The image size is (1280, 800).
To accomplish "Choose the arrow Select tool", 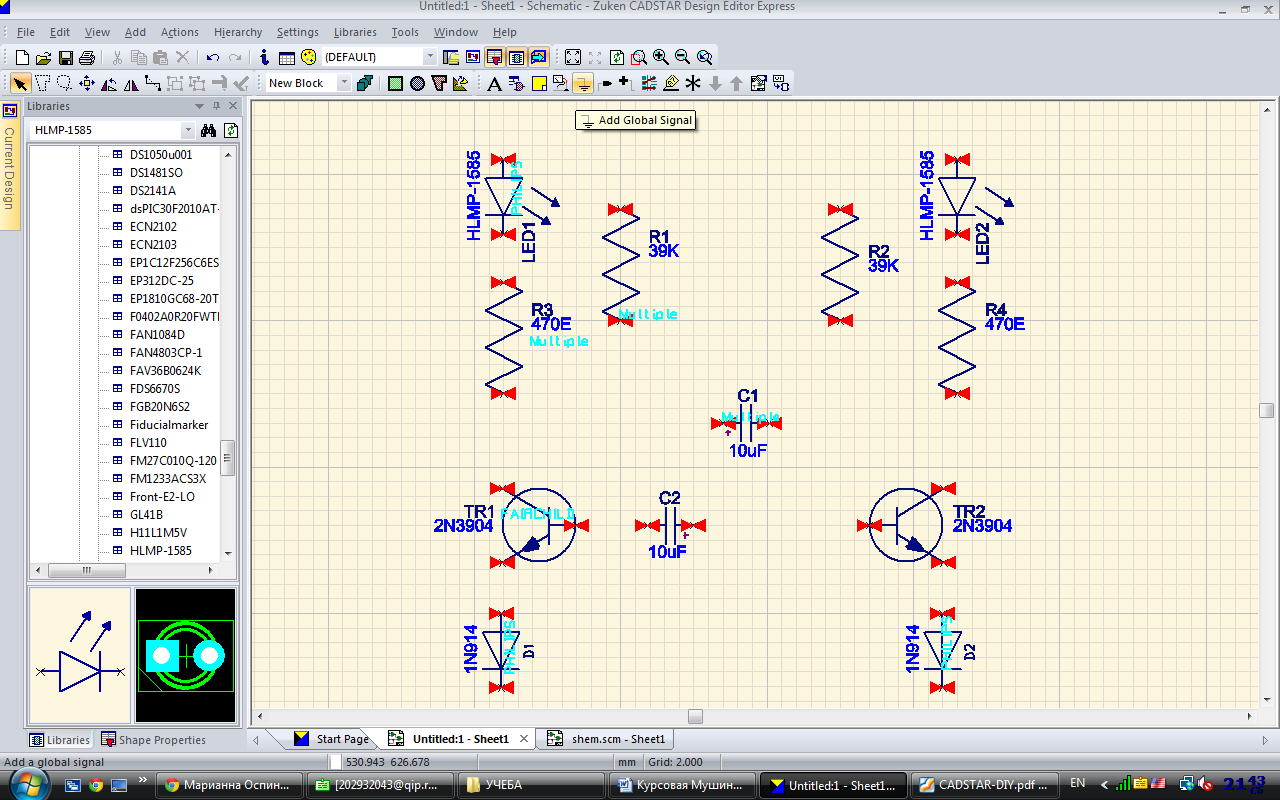I will (20, 84).
